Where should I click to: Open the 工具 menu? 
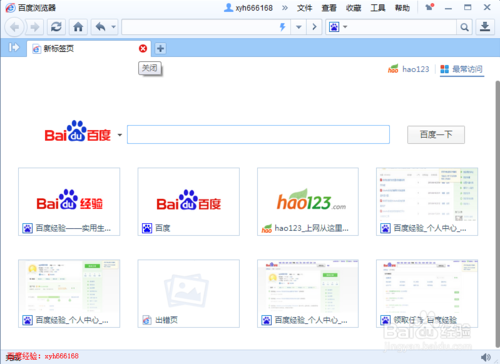point(378,8)
